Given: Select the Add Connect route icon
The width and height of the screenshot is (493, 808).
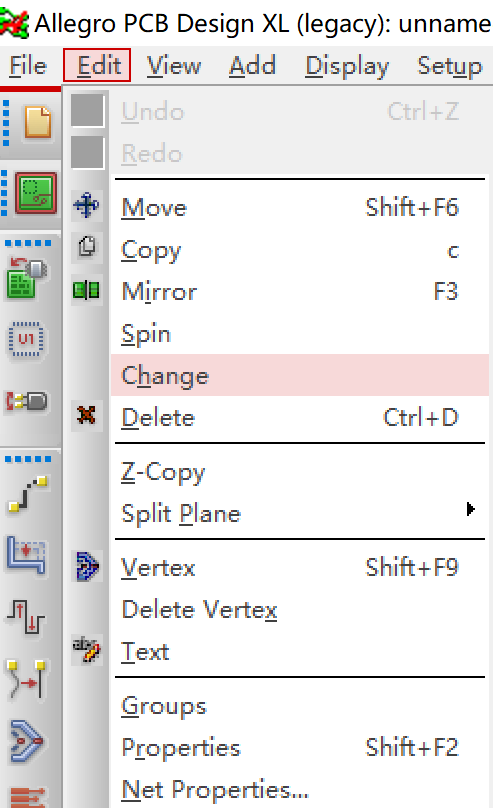Looking at the screenshot, I should click(28, 495).
